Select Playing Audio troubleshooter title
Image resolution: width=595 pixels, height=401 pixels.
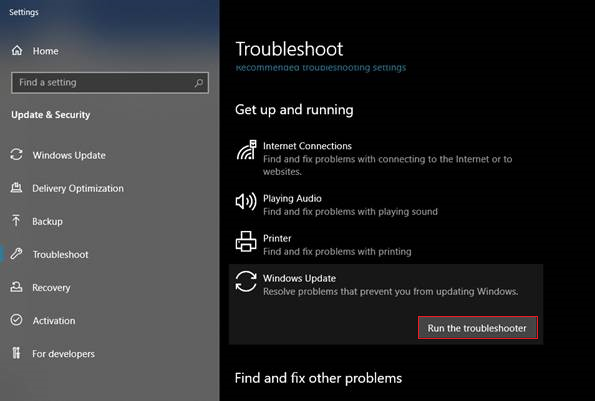[x=292, y=198]
